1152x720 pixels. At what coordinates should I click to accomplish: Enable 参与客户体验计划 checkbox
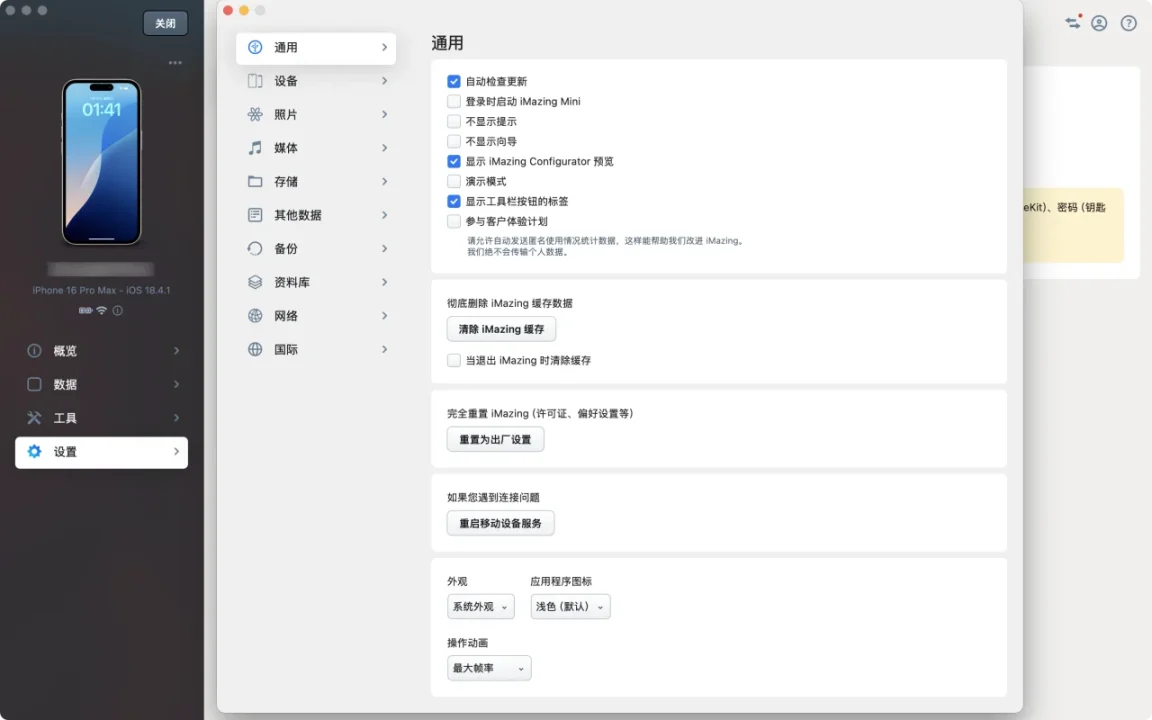click(454, 221)
